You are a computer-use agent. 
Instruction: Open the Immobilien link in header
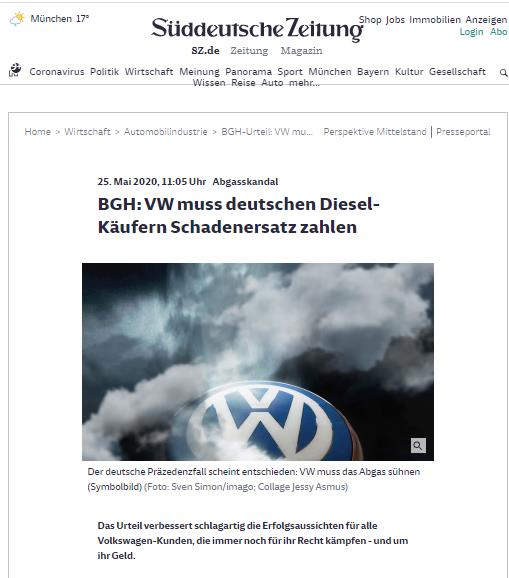(x=435, y=20)
